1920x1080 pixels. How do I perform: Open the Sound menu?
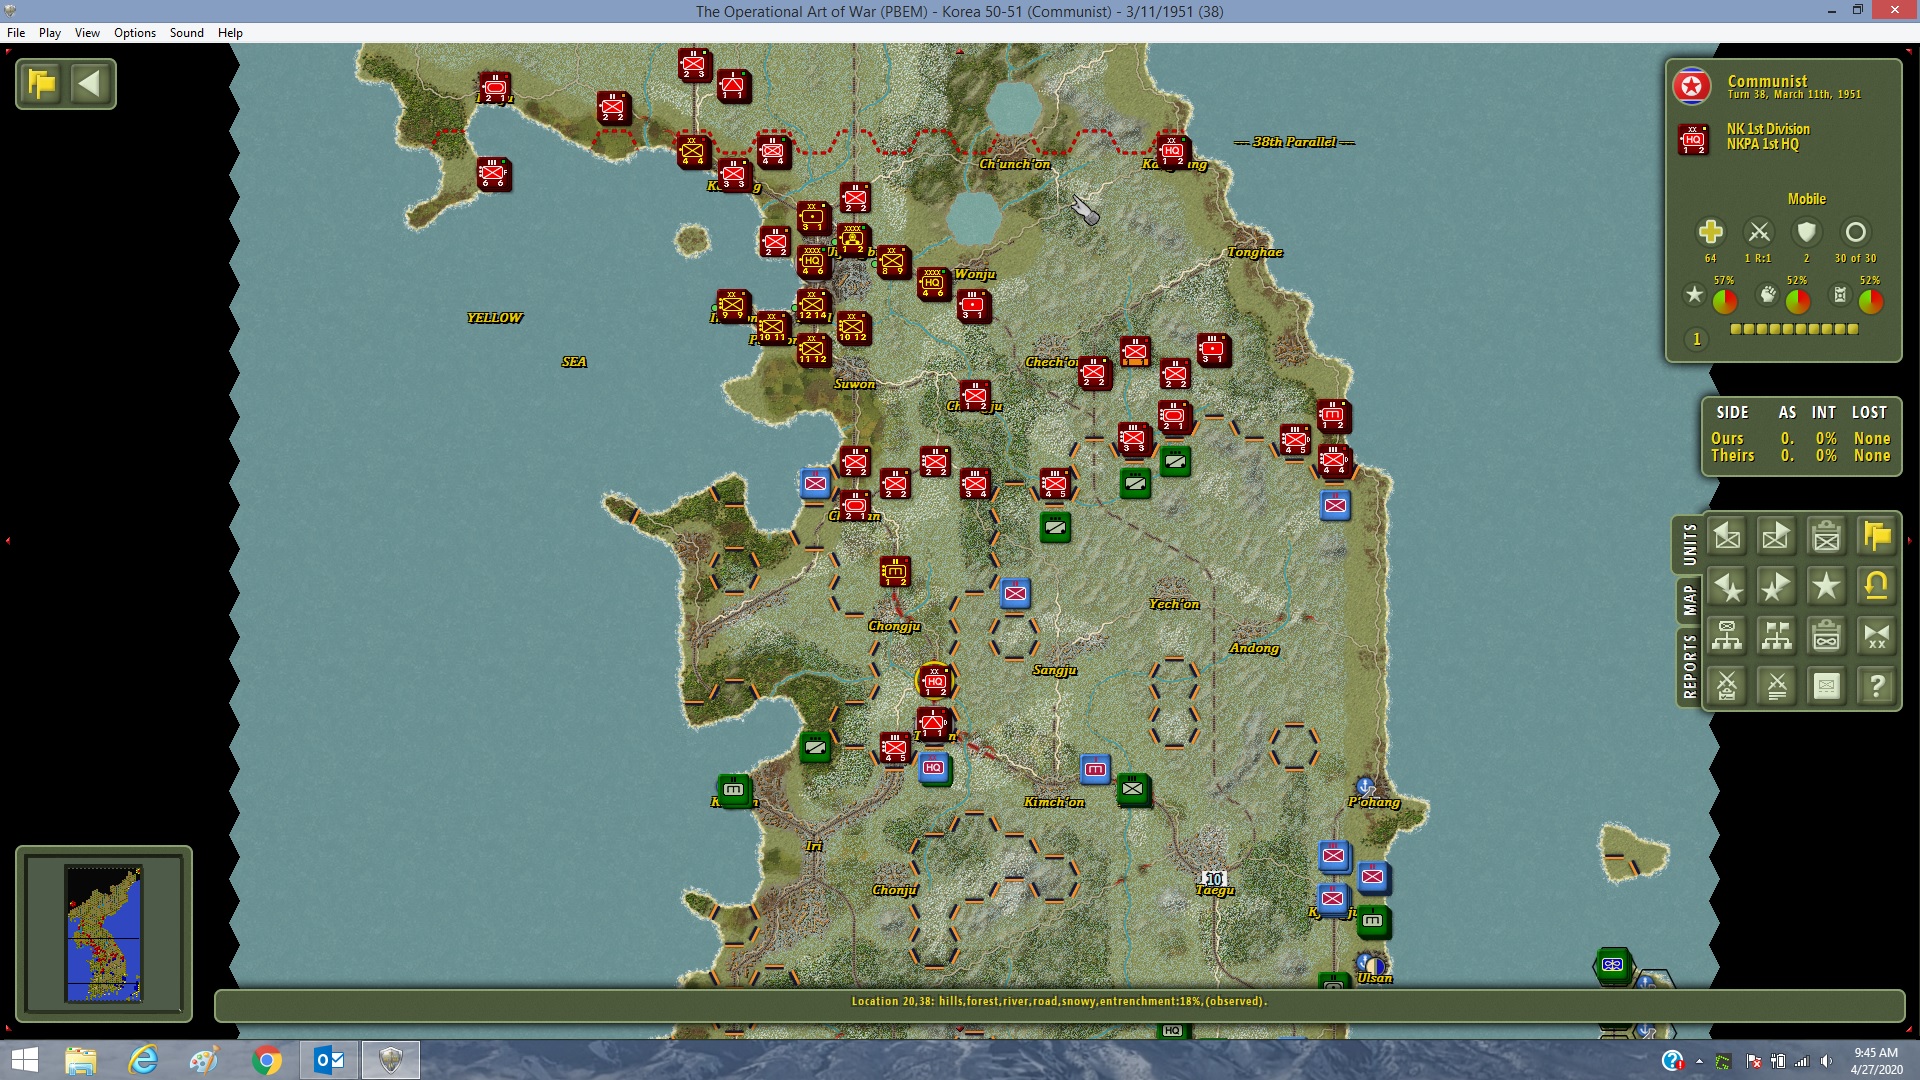click(x=187, y=33)
